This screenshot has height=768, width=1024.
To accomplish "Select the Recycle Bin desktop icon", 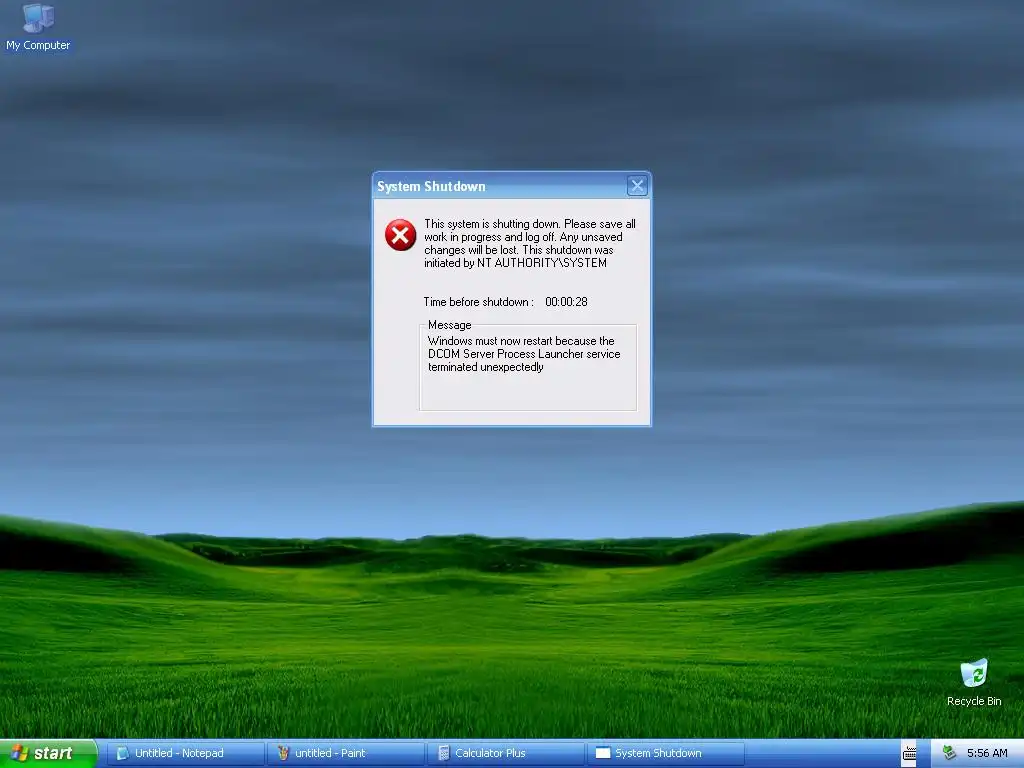I will click(x=974, y=683).
